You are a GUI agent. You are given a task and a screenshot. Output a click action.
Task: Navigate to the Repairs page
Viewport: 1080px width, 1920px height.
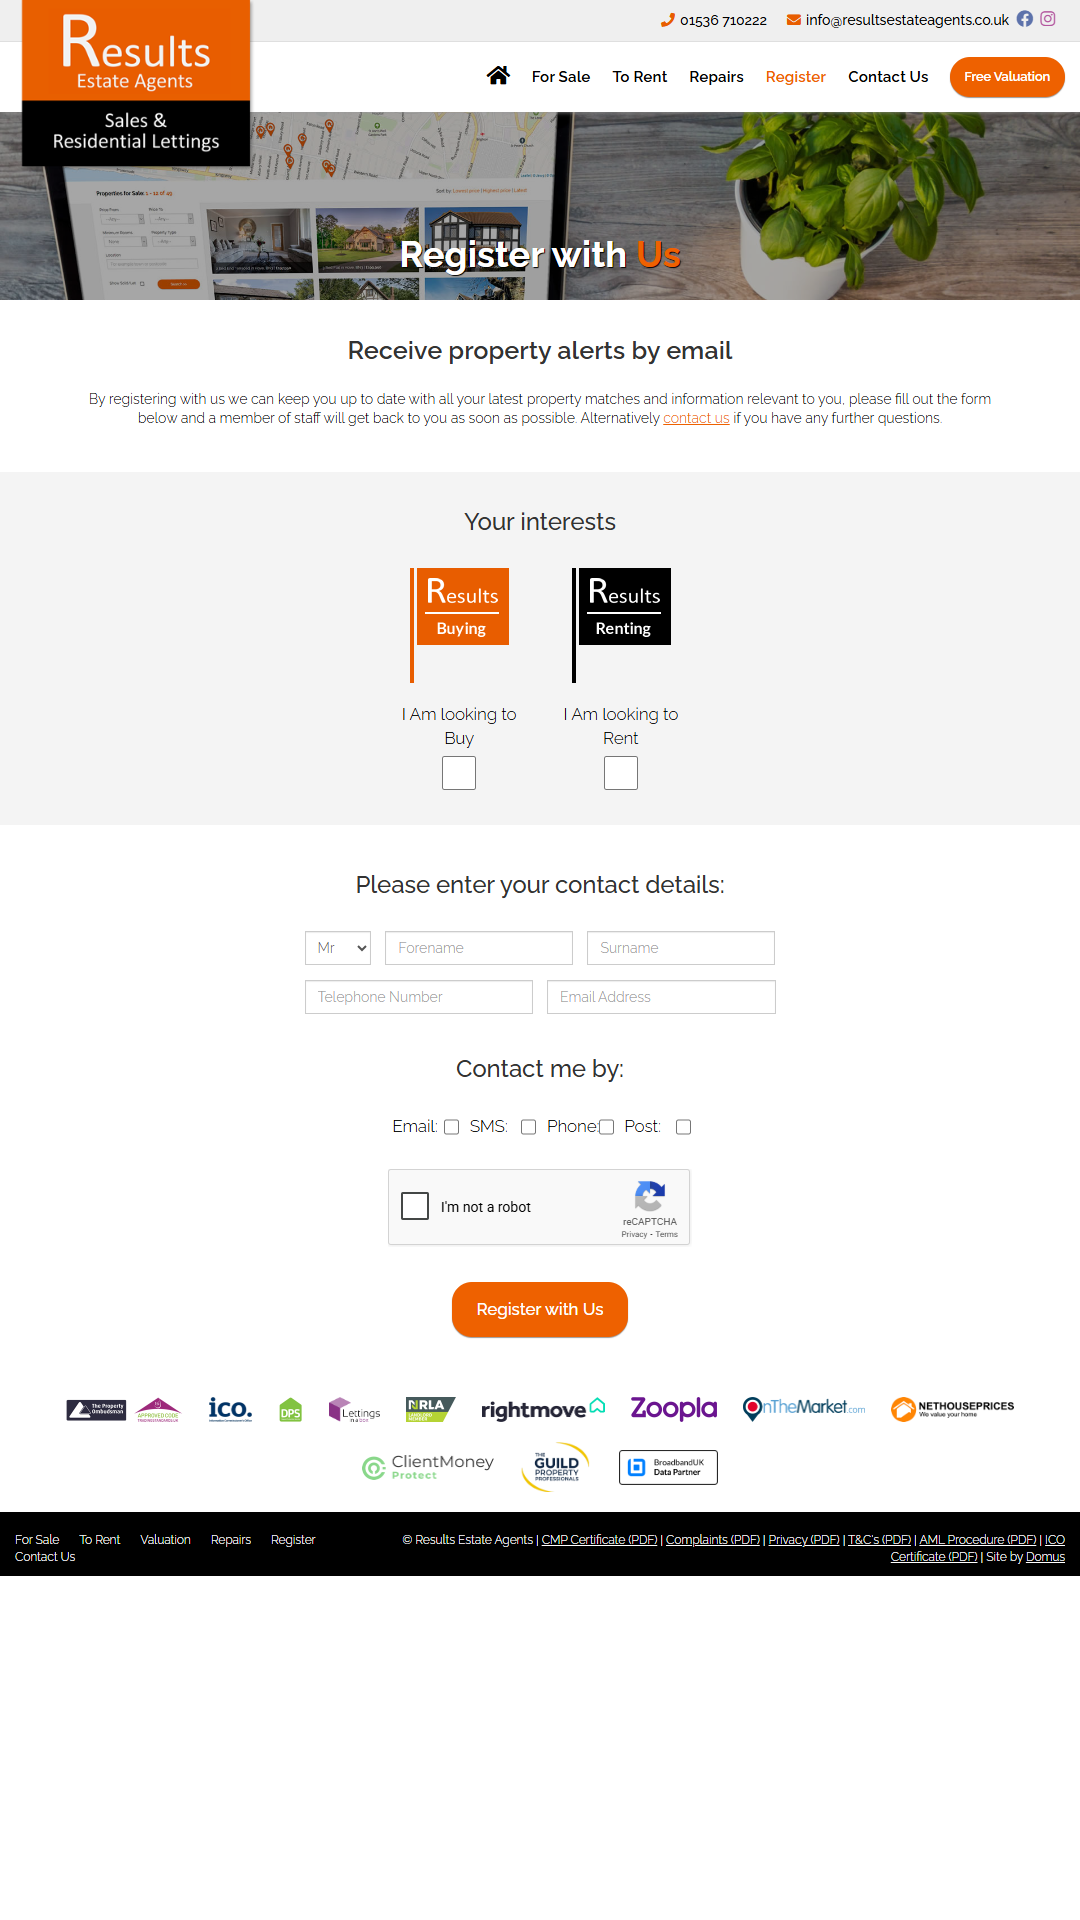click(716, 77)
